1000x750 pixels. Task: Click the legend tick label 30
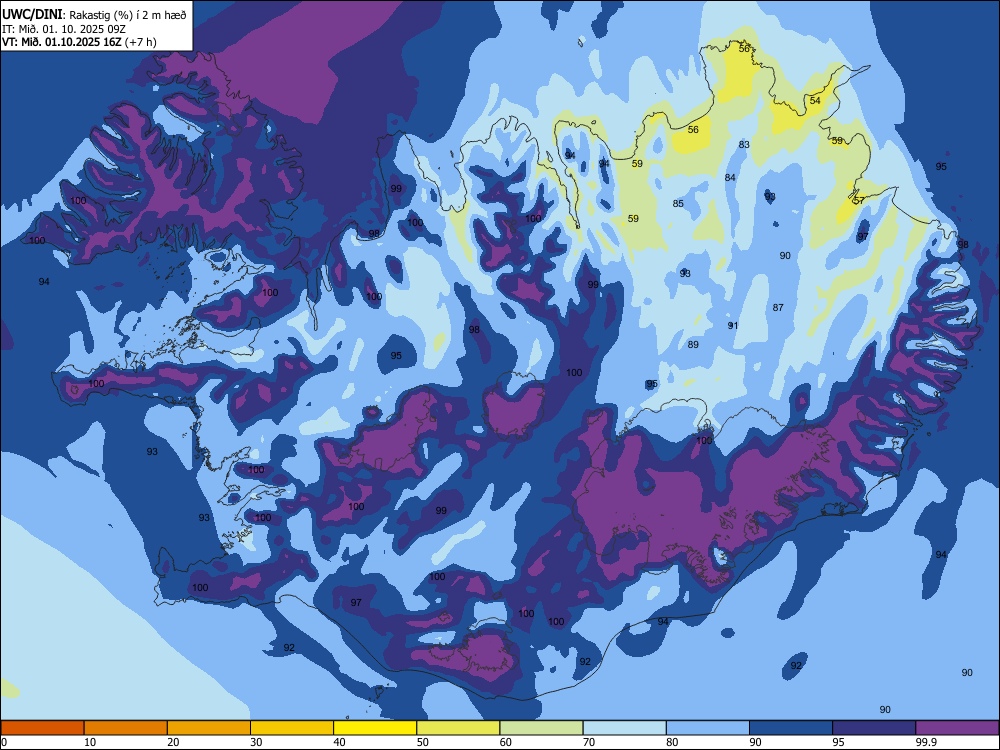pyautogui.click(x=256, y=742)
